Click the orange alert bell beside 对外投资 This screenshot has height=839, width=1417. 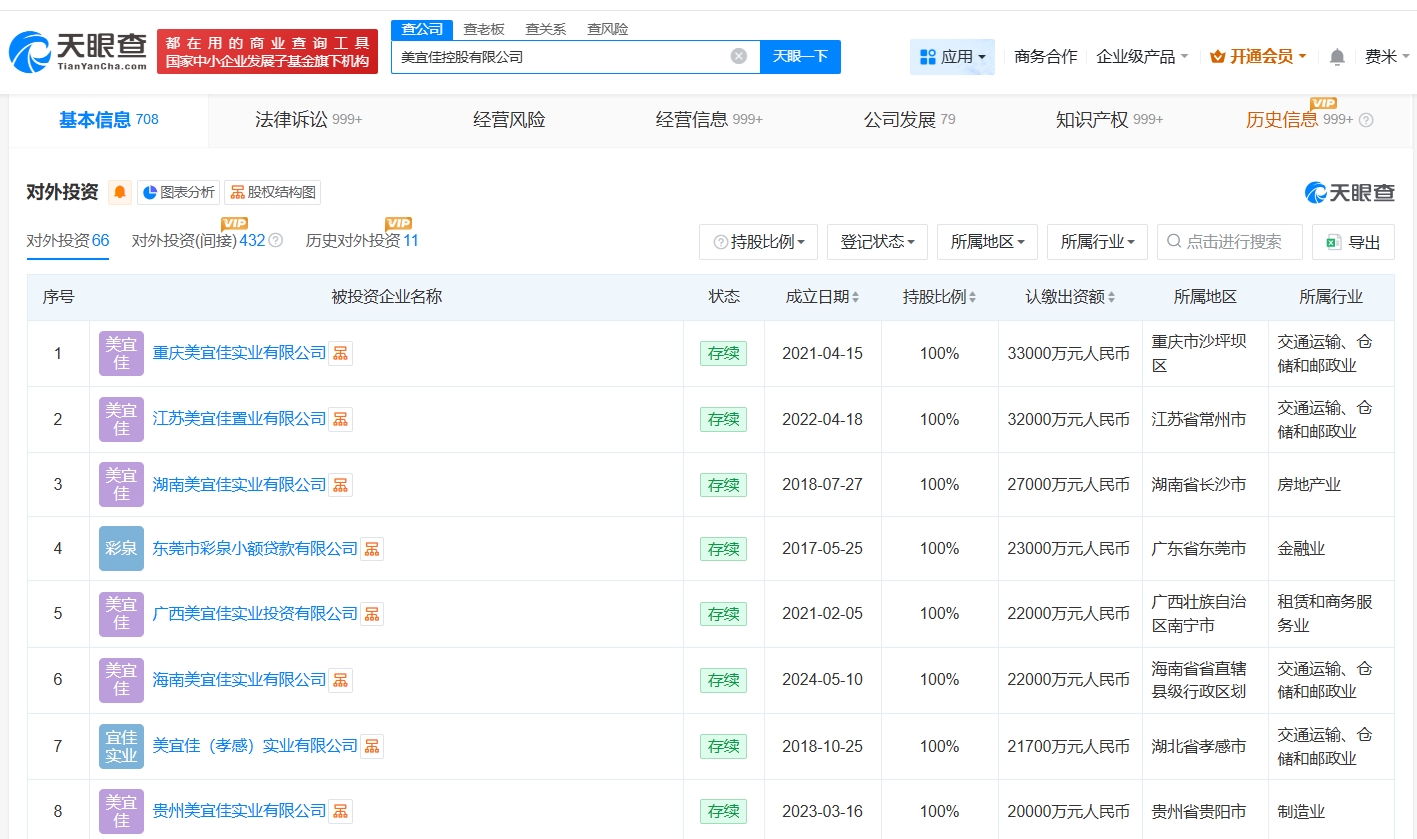point(120,192)
